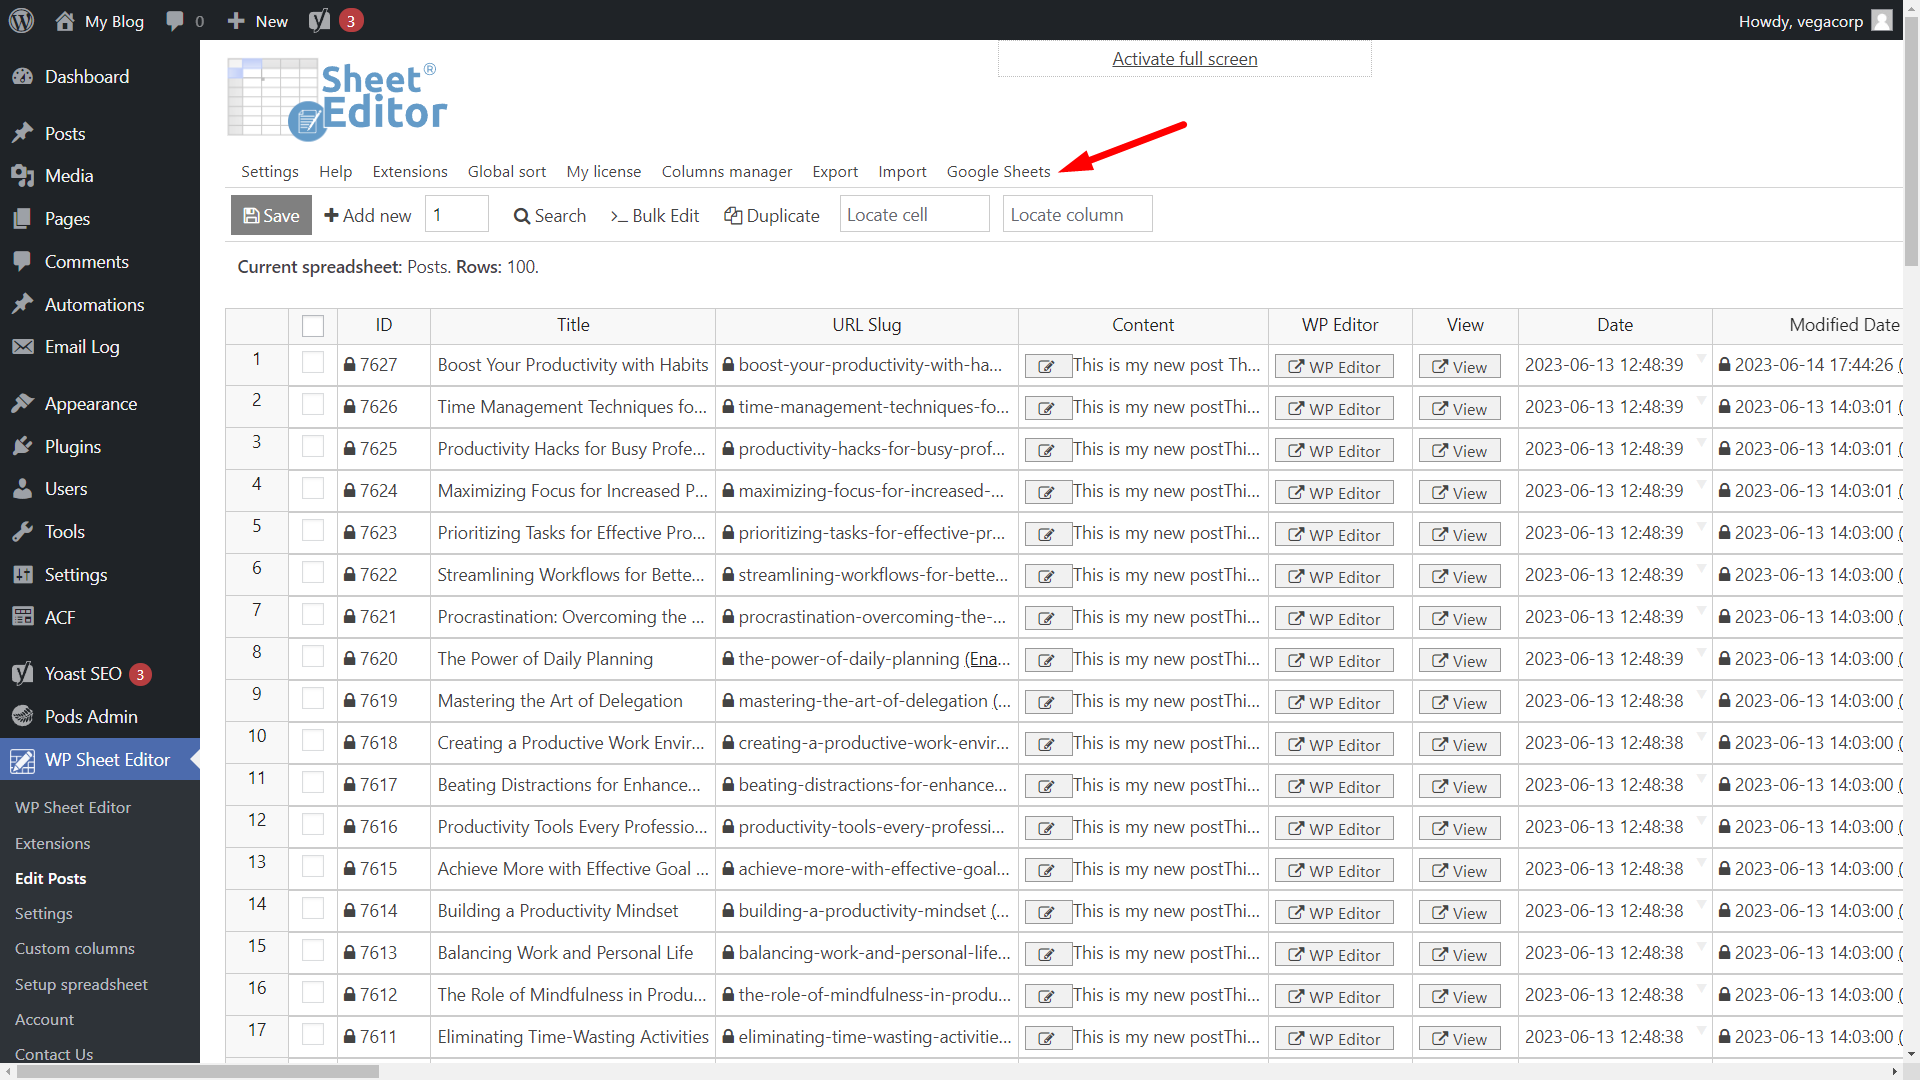Click the WordPress logo in the admin bar
The image size is (1920, 1080).
pyautogui.click(x=21, y=20)
